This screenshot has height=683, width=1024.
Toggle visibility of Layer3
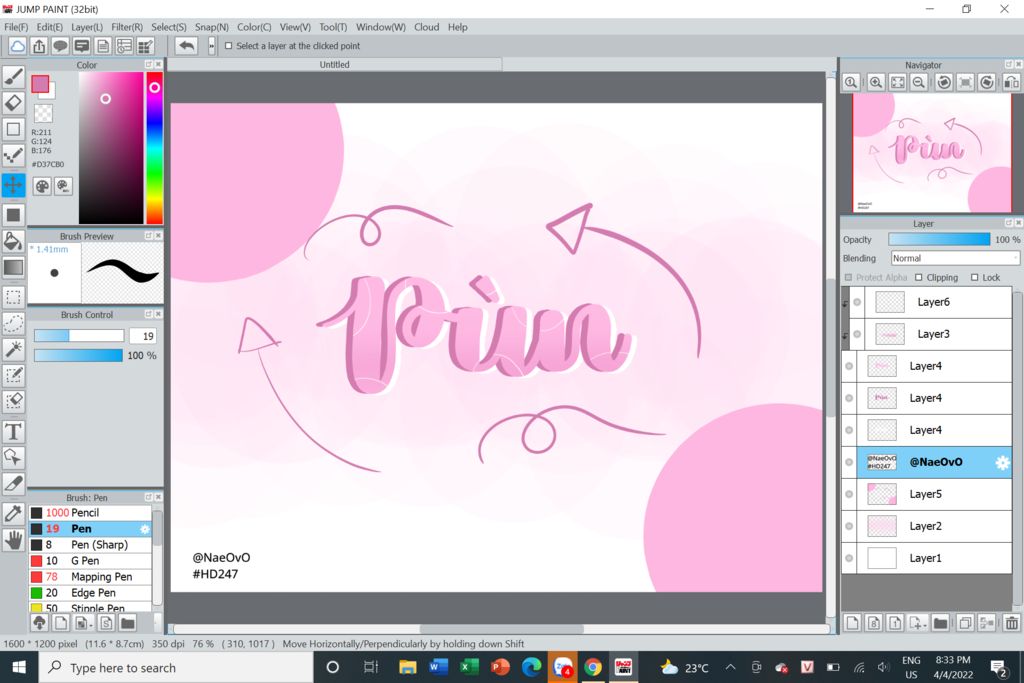[857, 334]
